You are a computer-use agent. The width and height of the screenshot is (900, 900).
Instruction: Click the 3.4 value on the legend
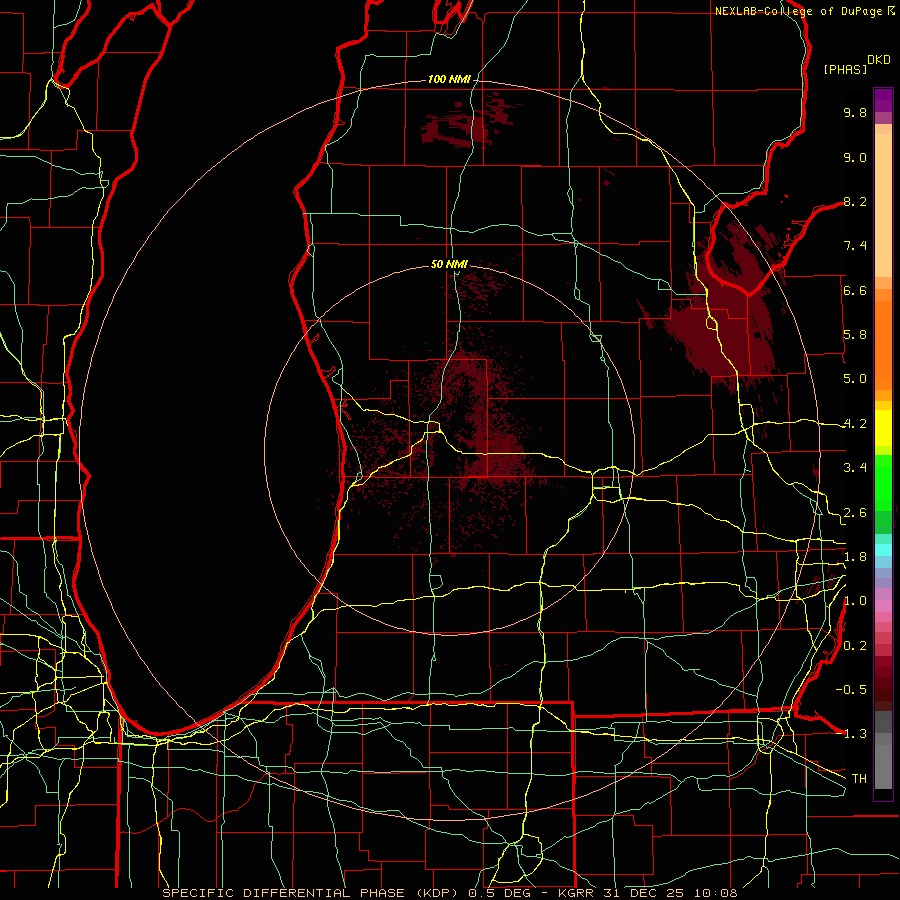pyautogui.click(x=855, y=468)
